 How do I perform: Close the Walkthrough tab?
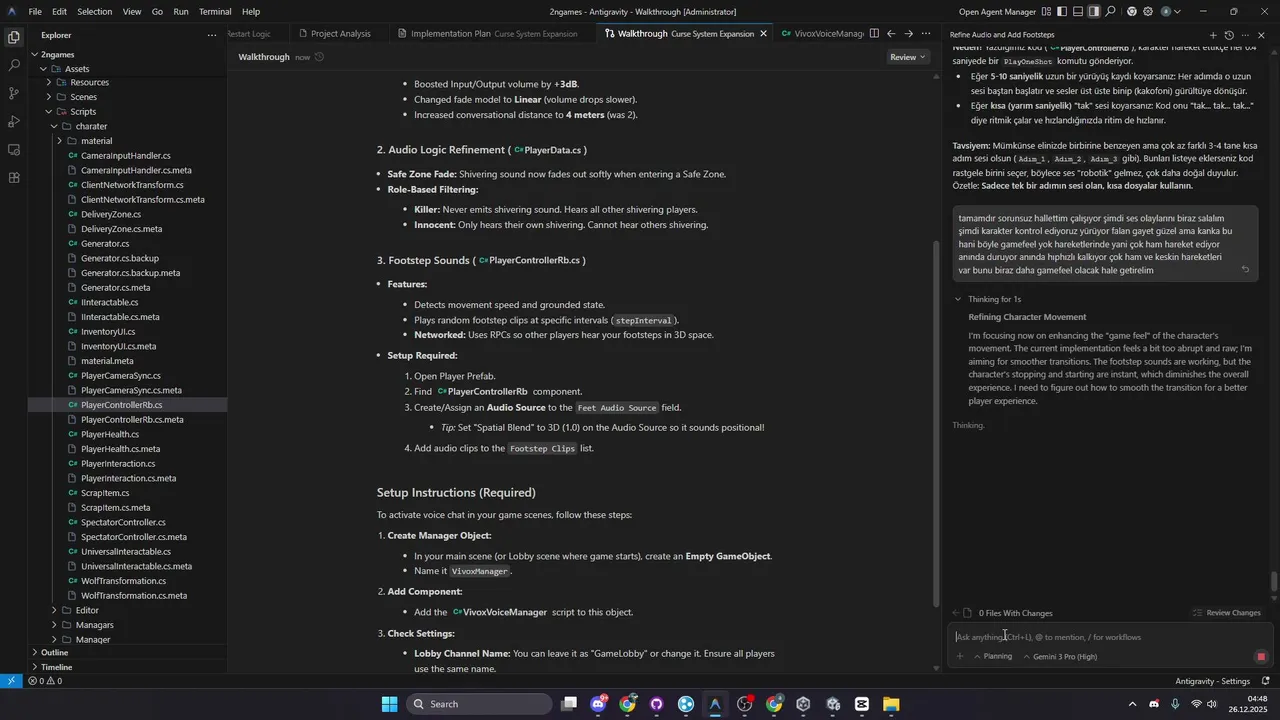click(x=764, y=33)
